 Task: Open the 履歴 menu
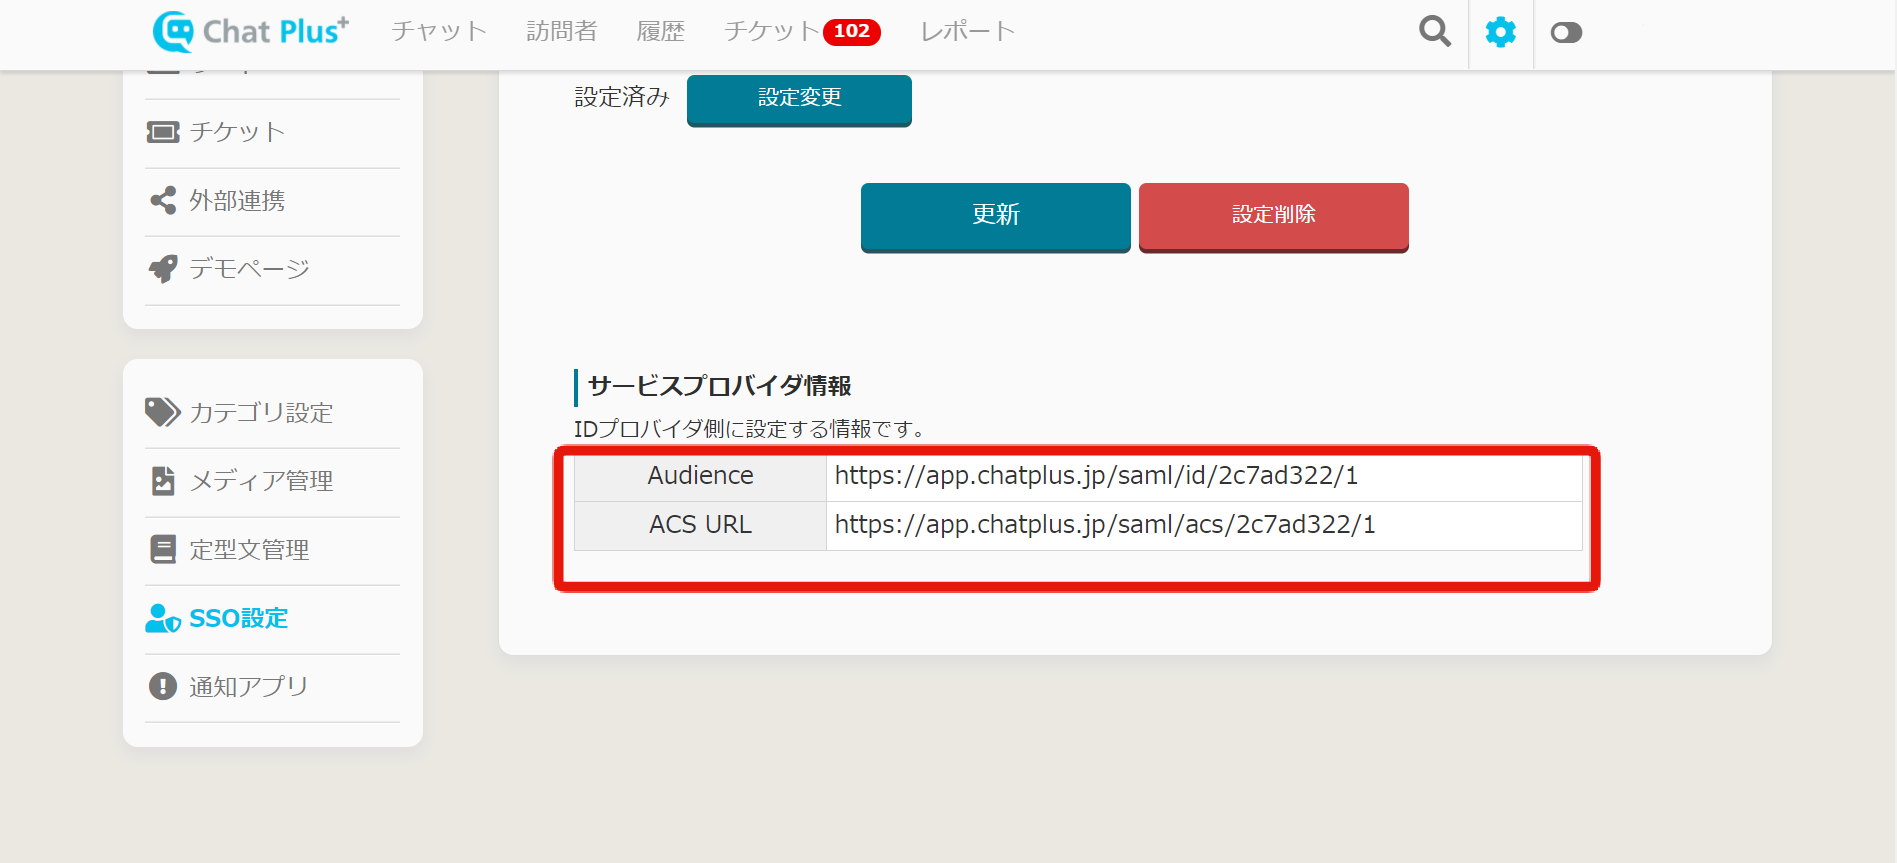(x=661, y=31)
